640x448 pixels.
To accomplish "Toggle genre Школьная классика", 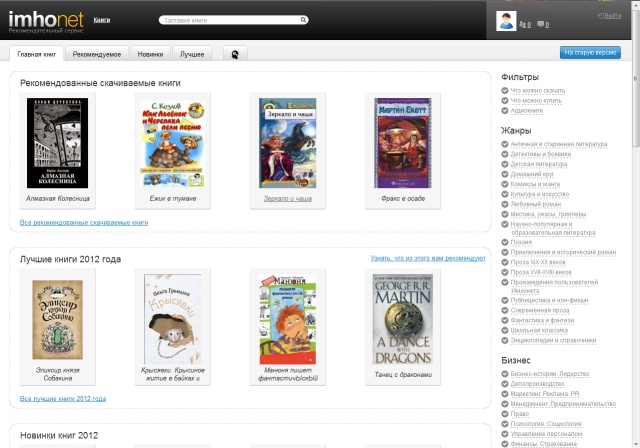I will [x=535, y=330].
